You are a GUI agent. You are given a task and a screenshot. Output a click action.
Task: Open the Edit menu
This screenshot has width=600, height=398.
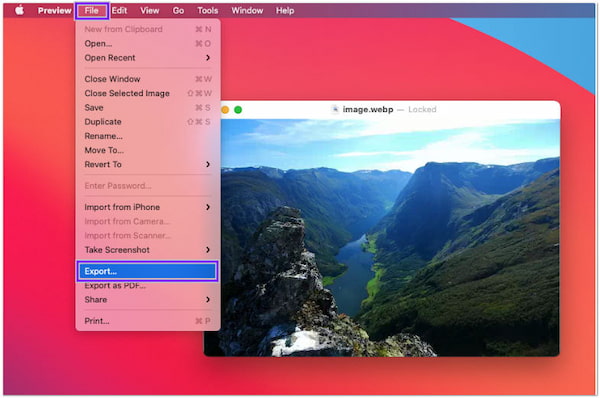click(x=119, y=11)
